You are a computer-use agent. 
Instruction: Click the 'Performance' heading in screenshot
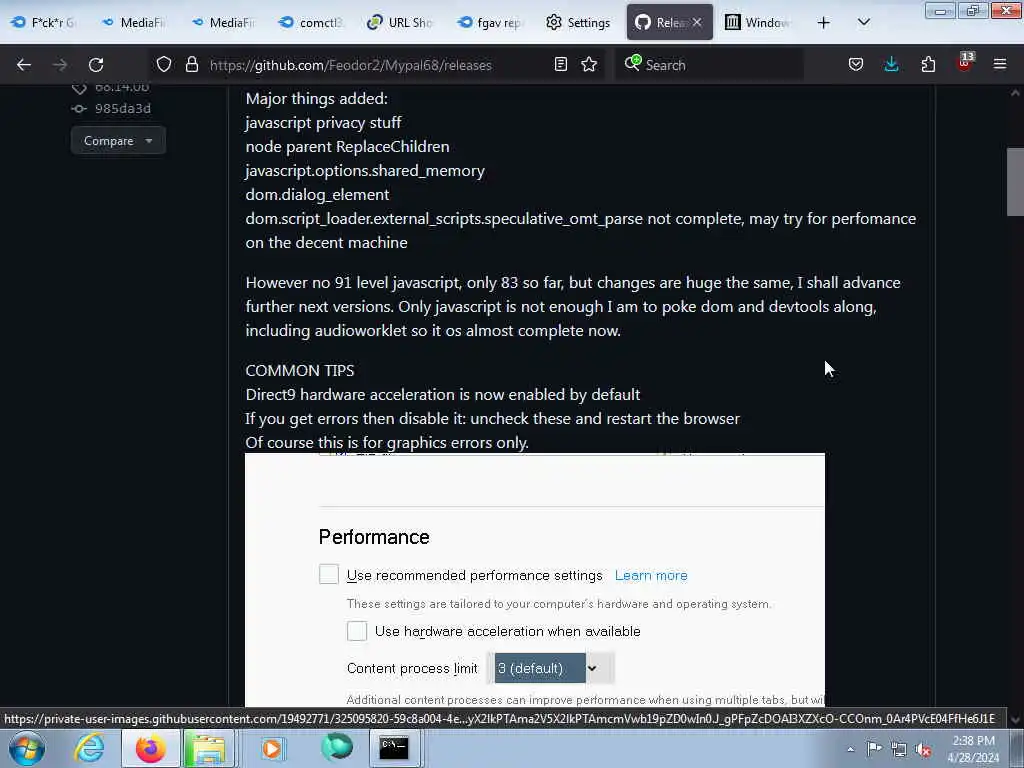[x=374, y=537]
